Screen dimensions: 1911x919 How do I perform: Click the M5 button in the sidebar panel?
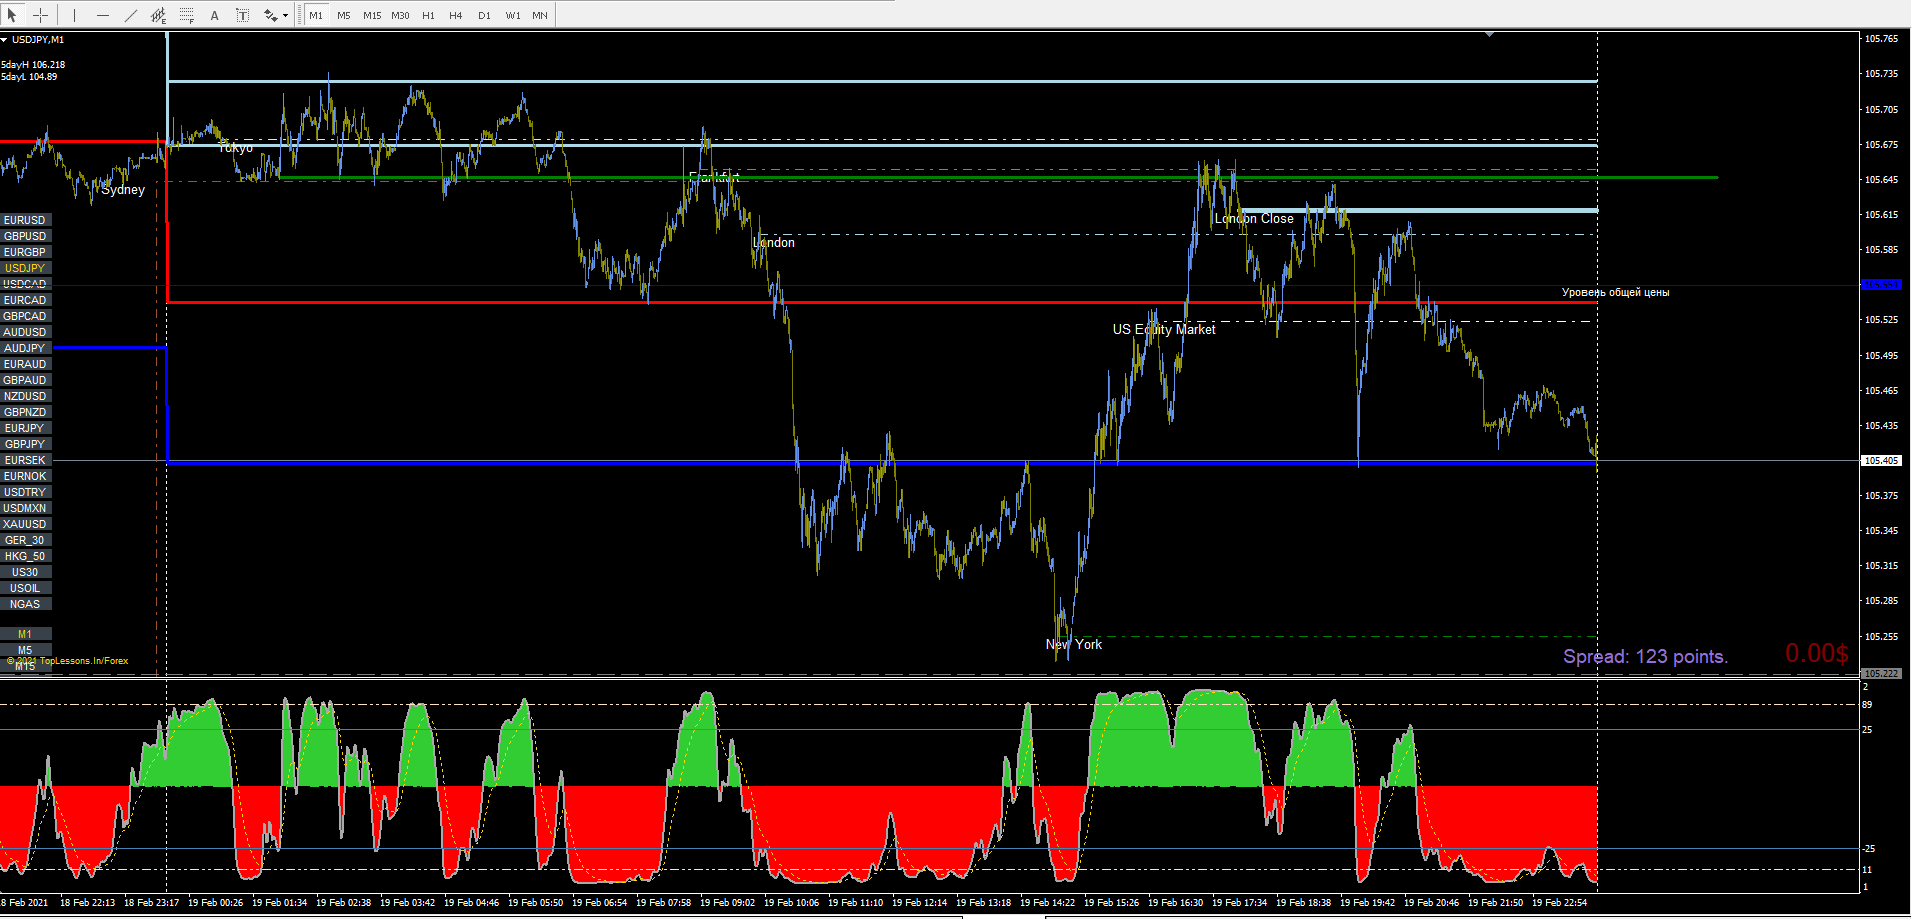point(25,650)
